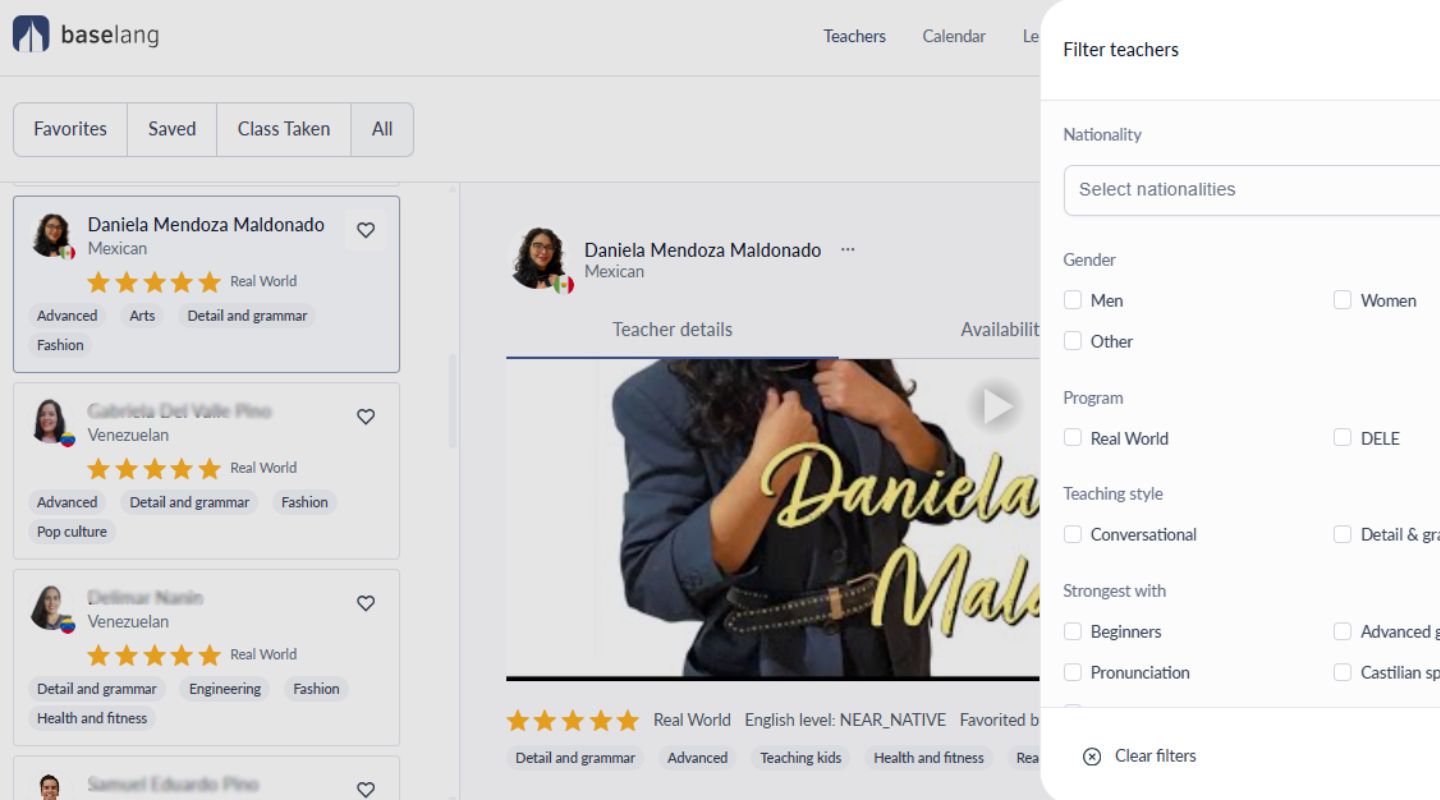The width and height of the screenshot is (1440, 800).
Task: Click the fifth star in Daniela's rating
Action: tap(210, 282)
